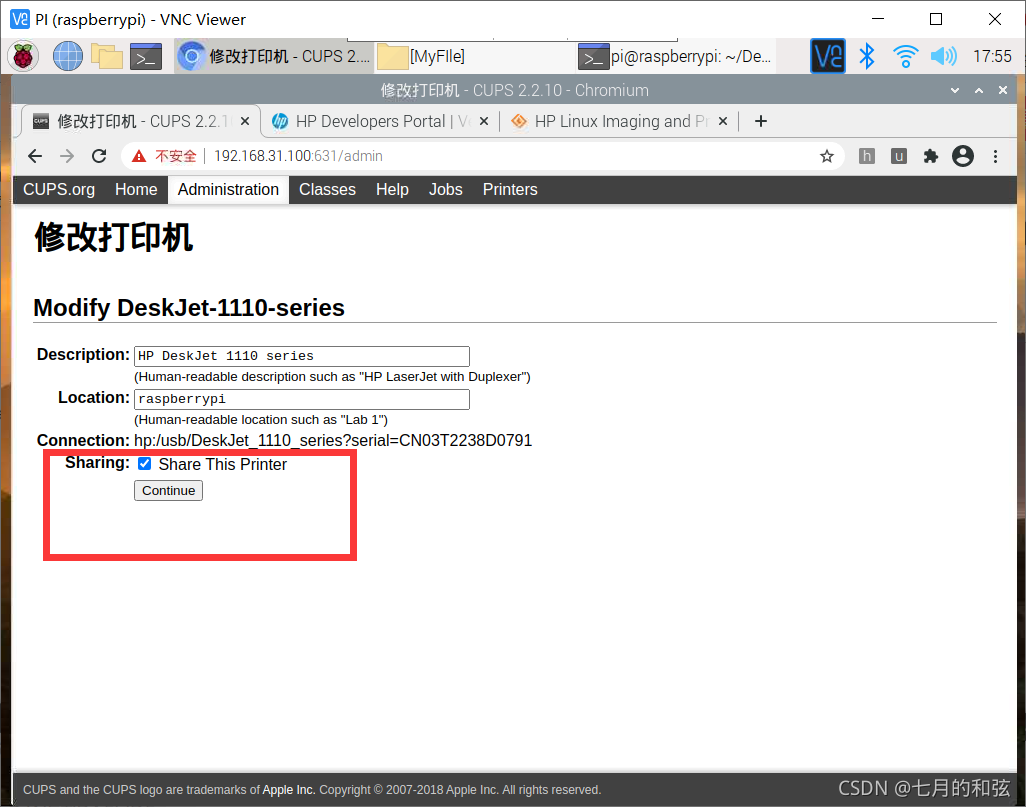This screenshot has height=807, width=1026.
Task: Focus the Location text field
Action: point(302,399)
